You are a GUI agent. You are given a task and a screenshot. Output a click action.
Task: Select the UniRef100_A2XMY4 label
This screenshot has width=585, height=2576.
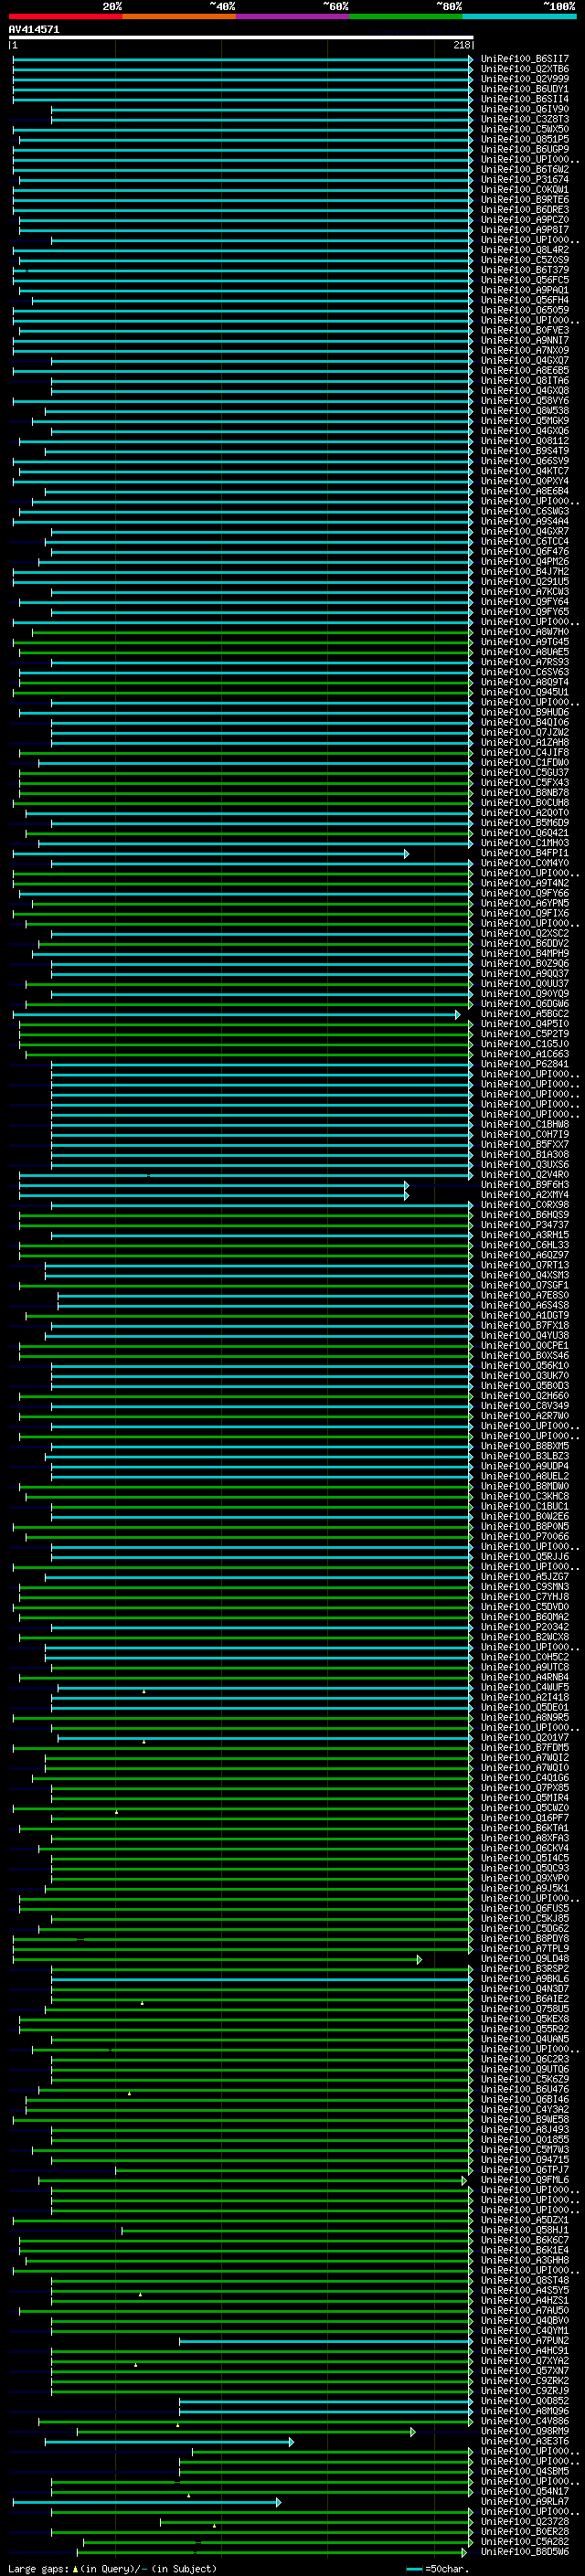click(525, 1195)
